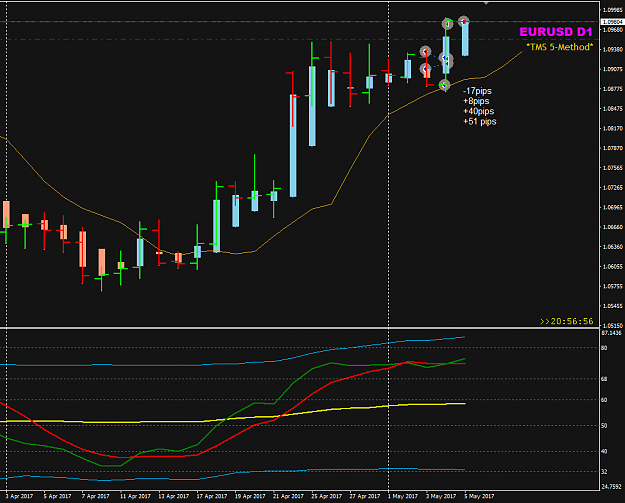The height and width of the screenshot is (503, 625).
Task: Click indicator scale value 87.1436
Action: 611,333
